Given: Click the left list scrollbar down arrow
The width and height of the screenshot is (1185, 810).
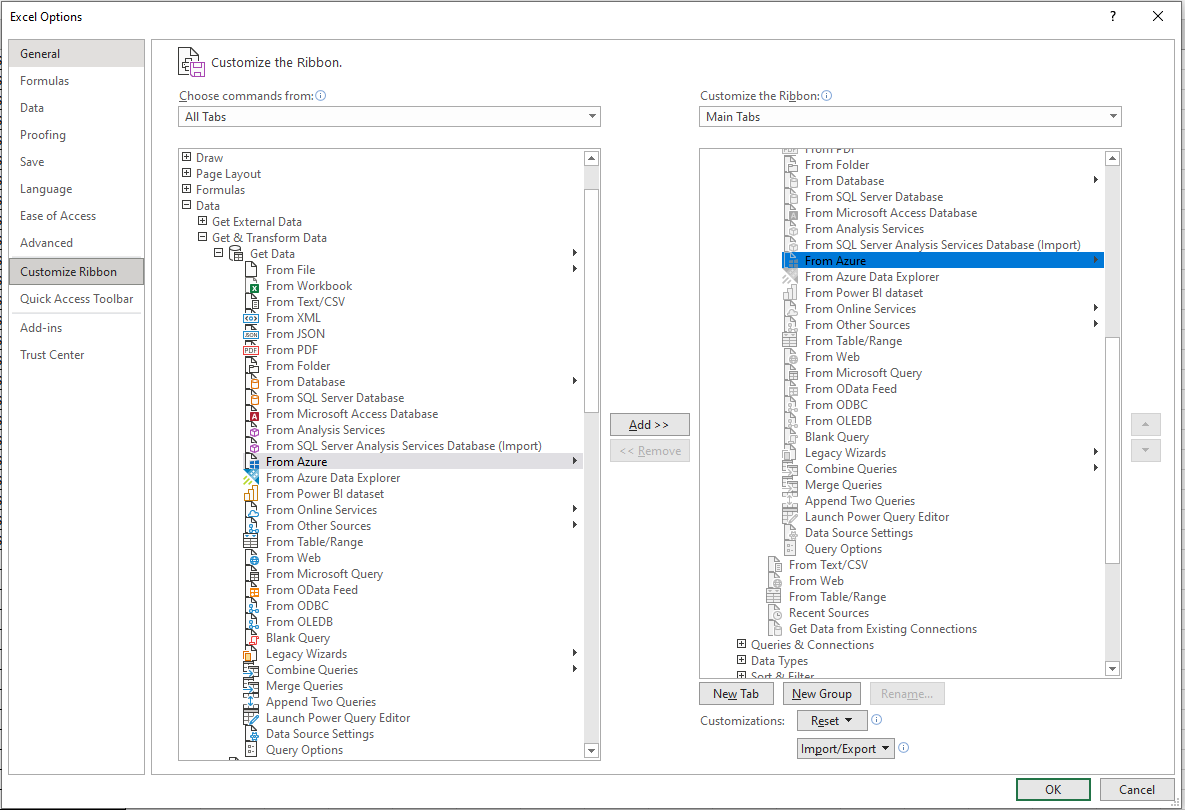Looking at the screenshot, I should pos(592,751).
